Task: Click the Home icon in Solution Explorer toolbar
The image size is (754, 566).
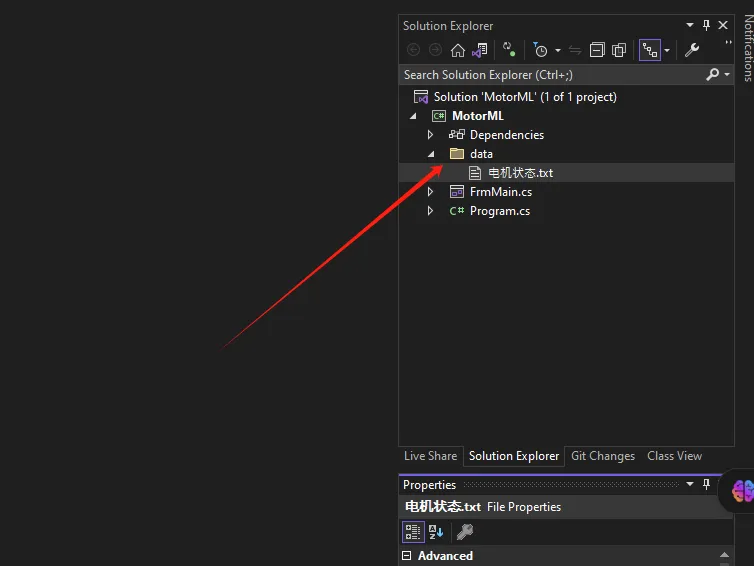Action: point(457,50)
